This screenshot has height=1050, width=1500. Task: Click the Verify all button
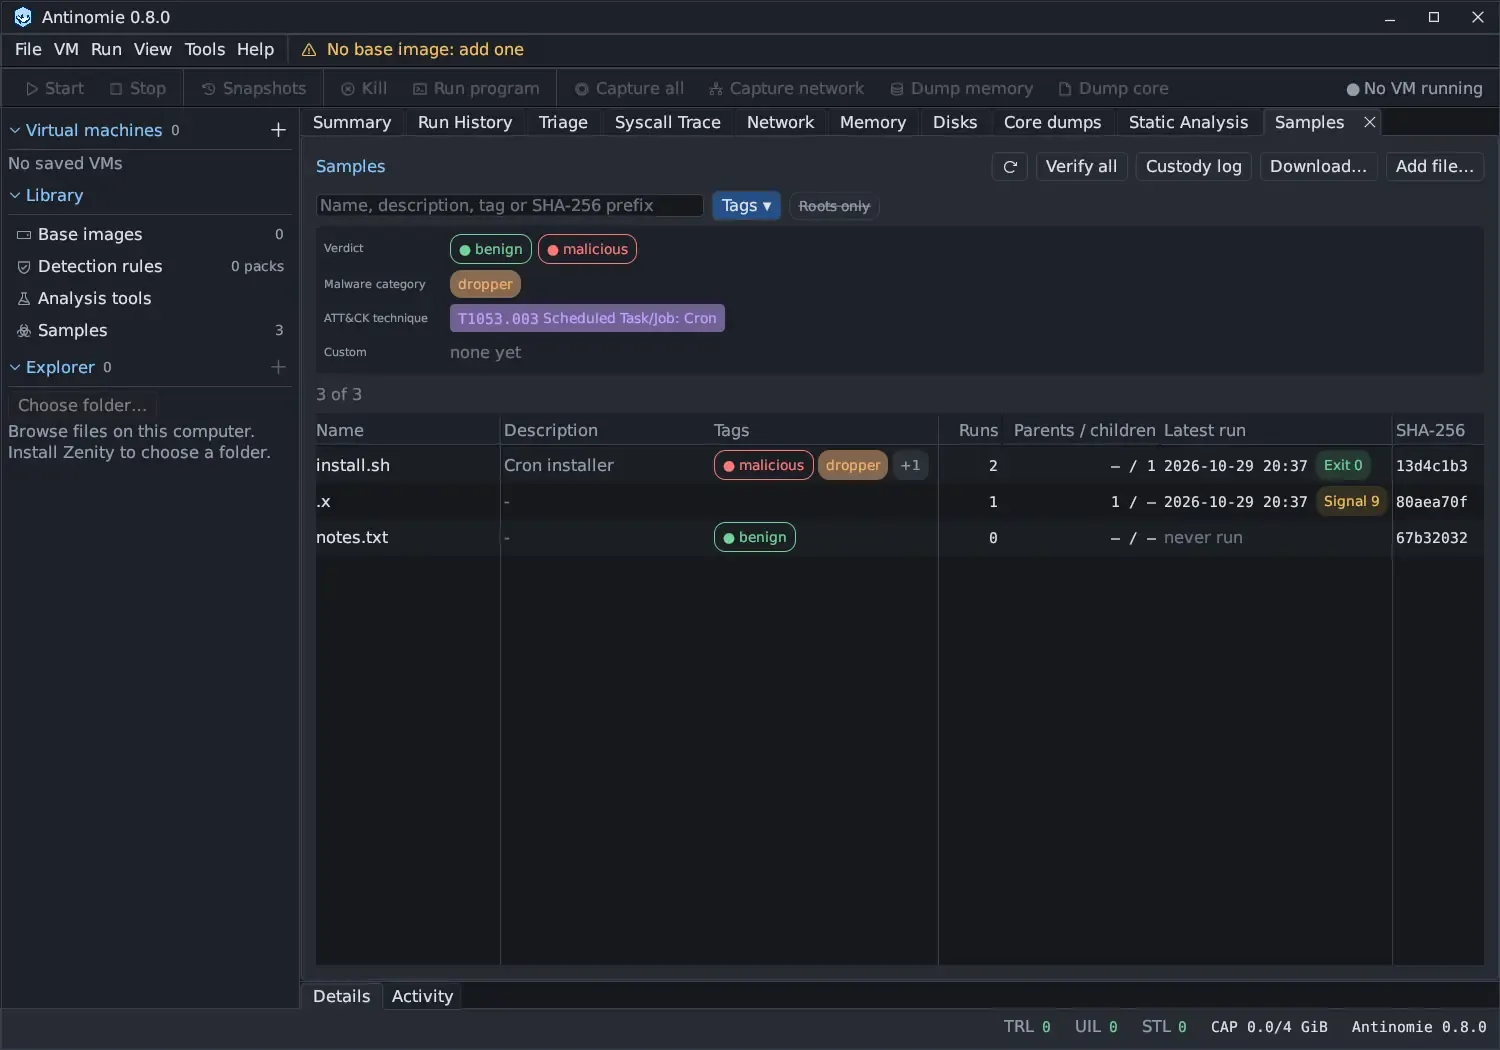tap(1081, 167)
